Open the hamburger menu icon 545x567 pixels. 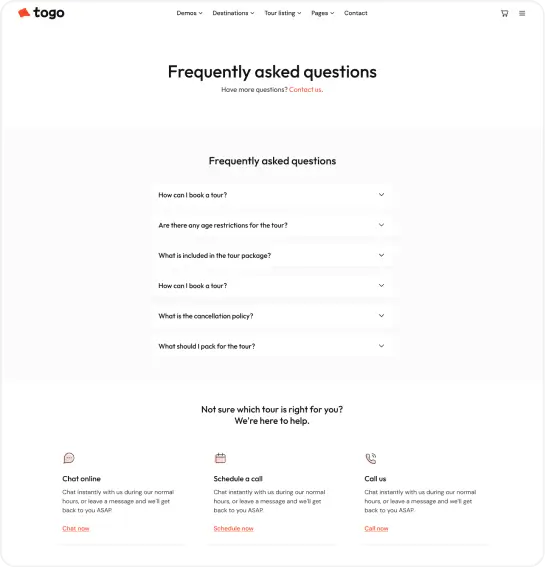click(522, 13)
